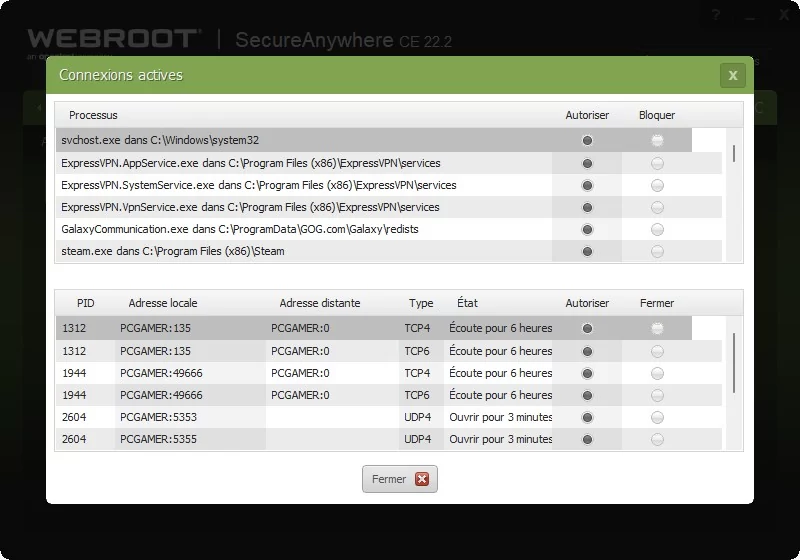This screenshot has width=800, height=560.
Task: Select Autoriser for GalaxyCommunication.exe
Action: point(587,230)
